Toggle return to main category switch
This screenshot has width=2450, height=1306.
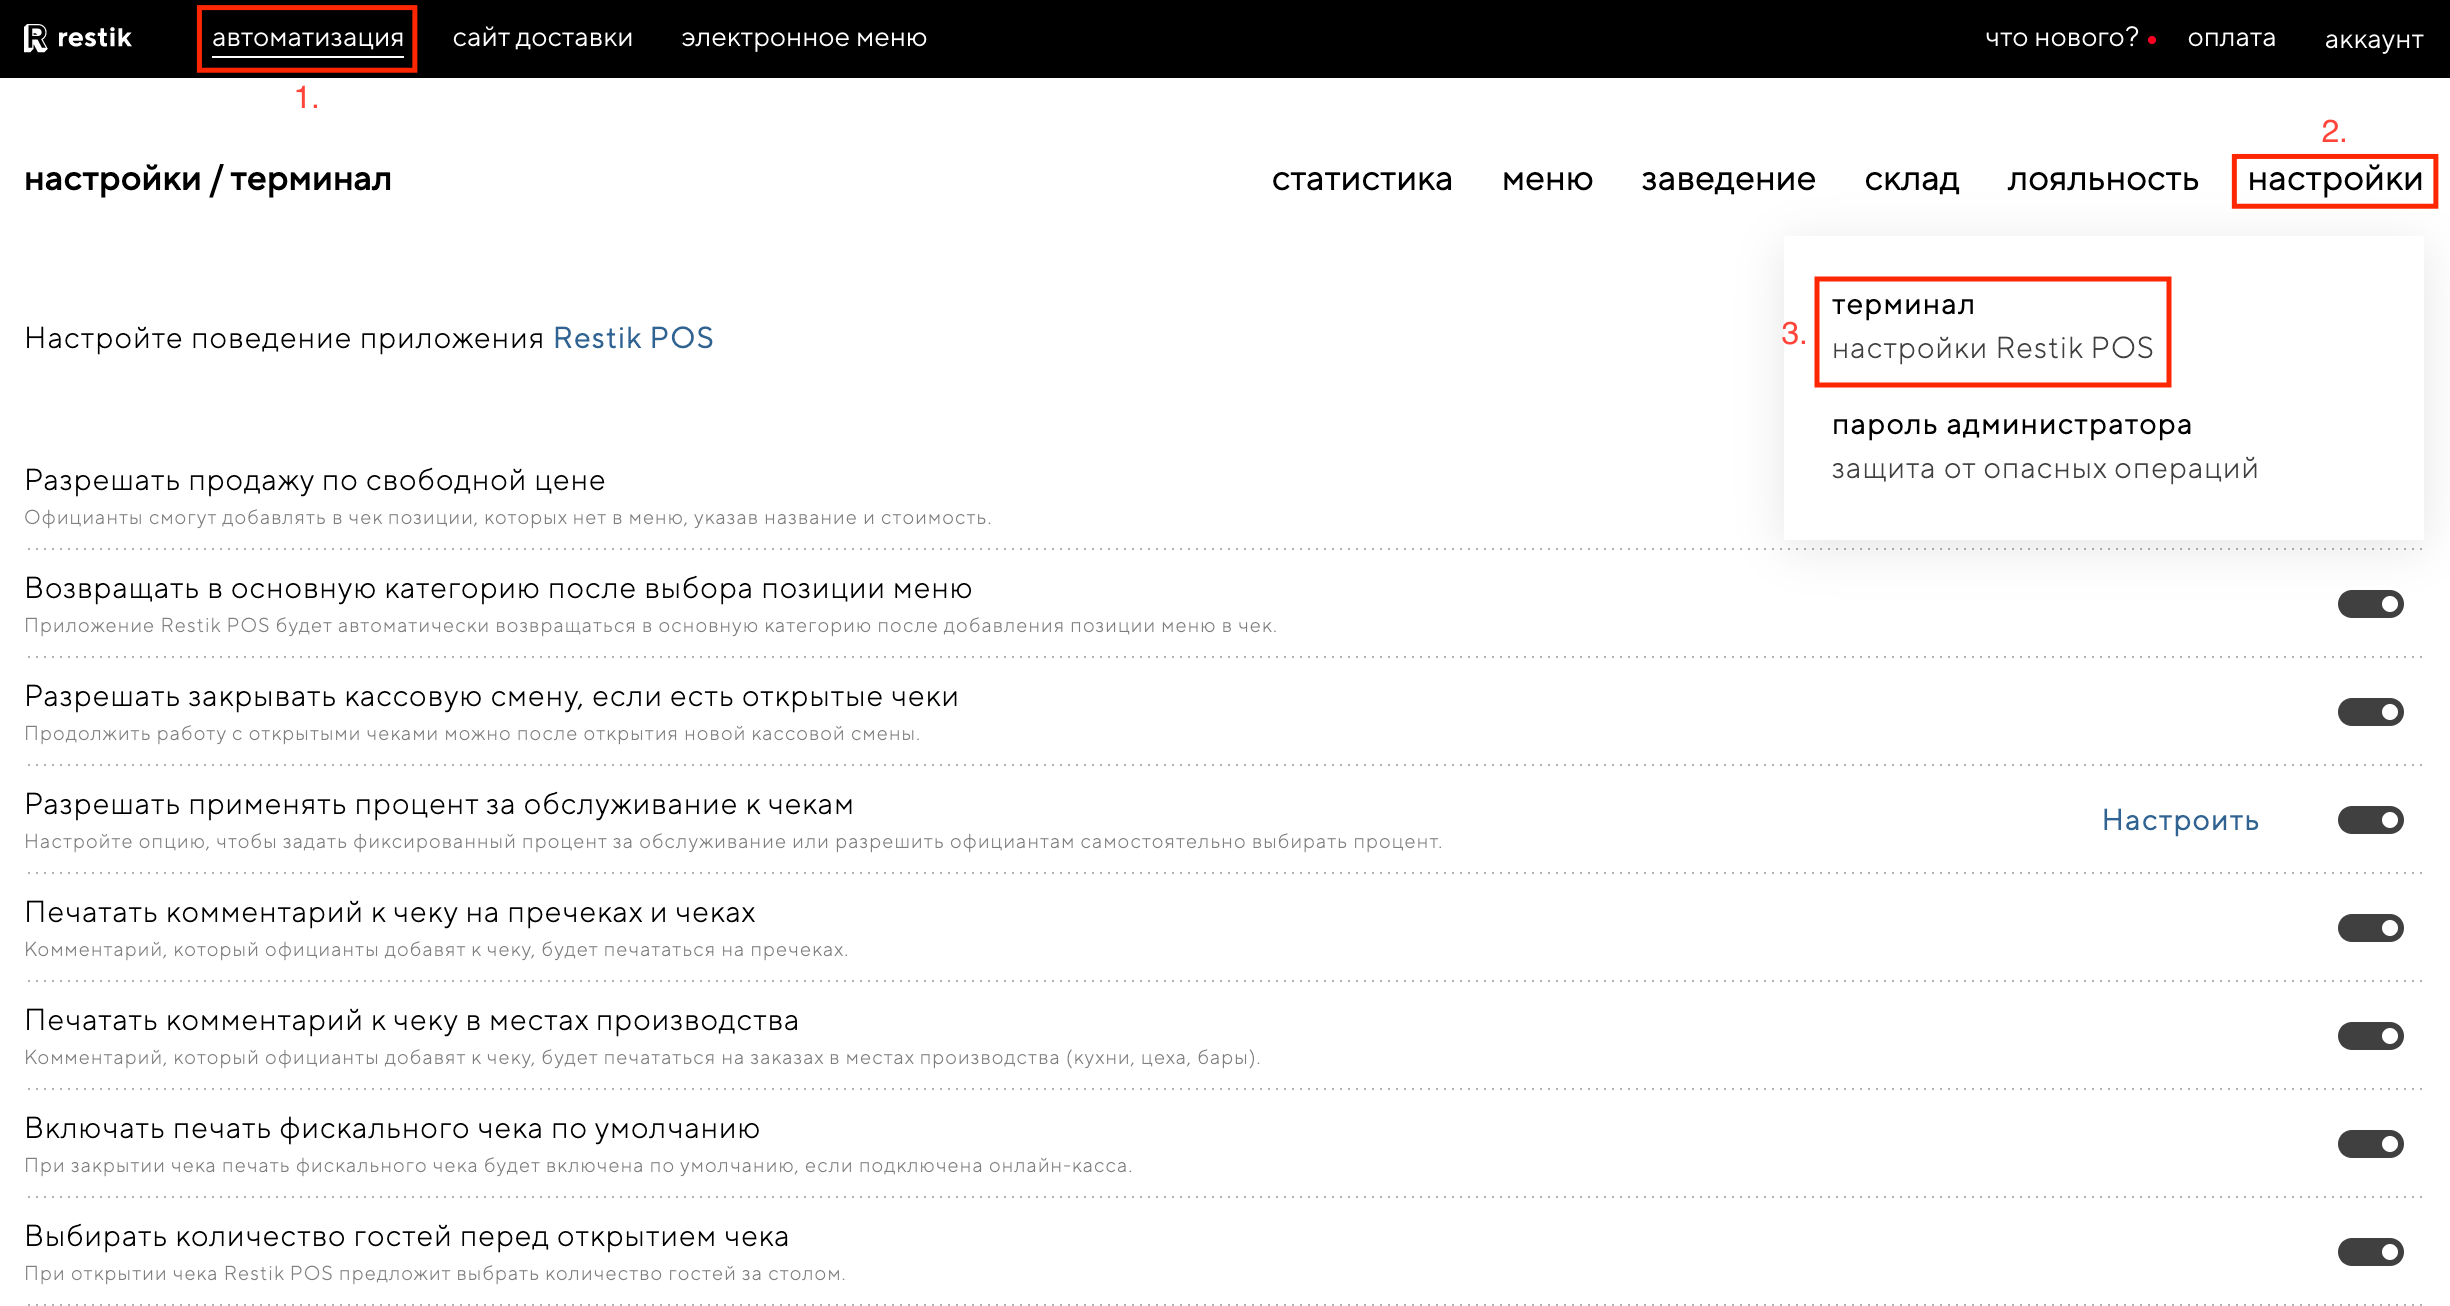2370,604
